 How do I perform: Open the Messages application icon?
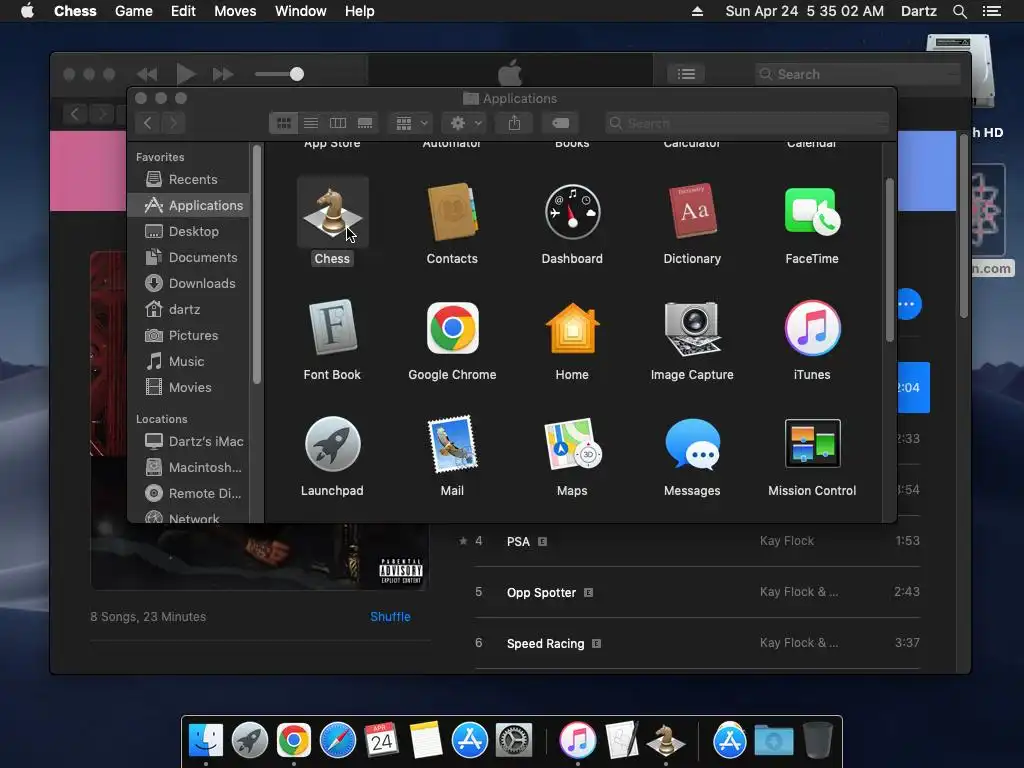pyautogui.click(x=692, y=444)
